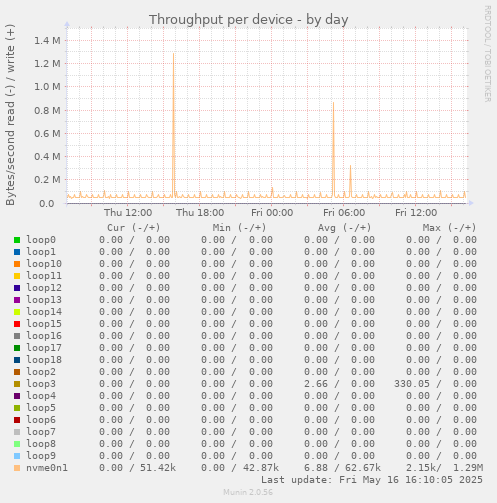Click the 'Thu 18:00' x-axis label
The image size is (497, 503).
[x=200, y=213]
